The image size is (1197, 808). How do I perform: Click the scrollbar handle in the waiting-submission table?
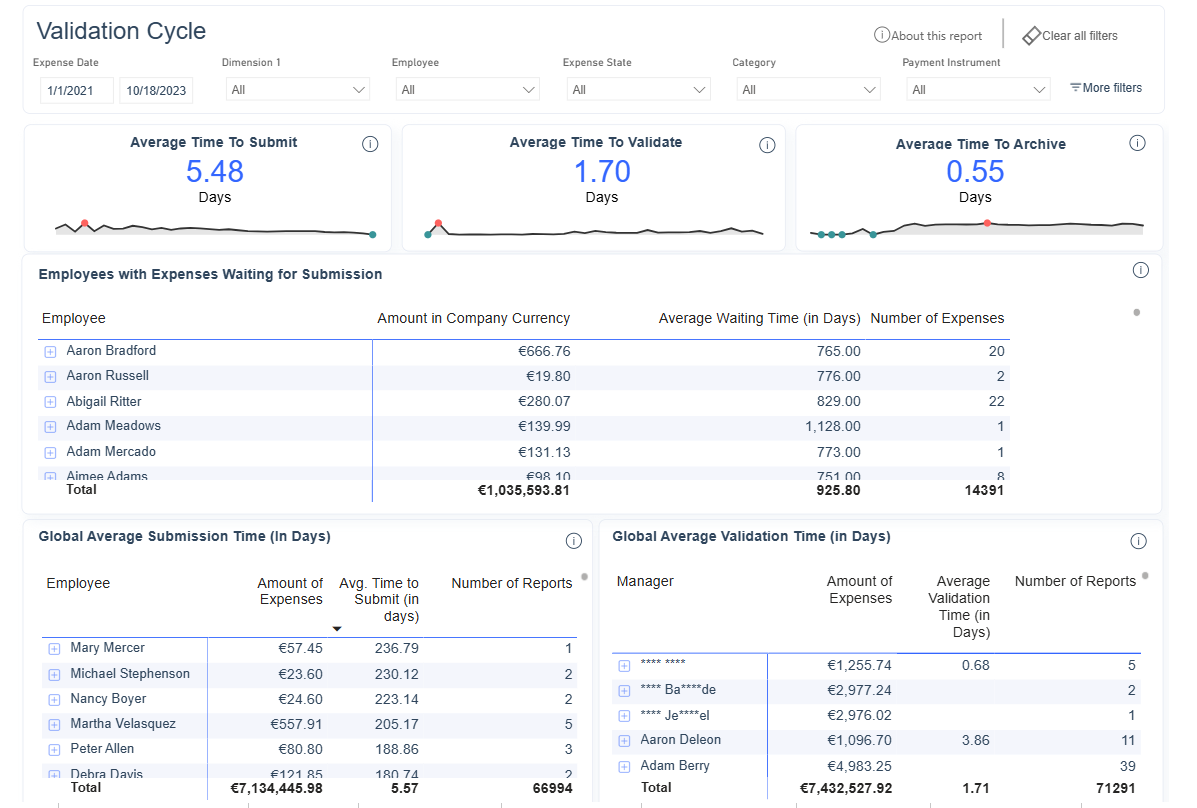point(1137,312)
